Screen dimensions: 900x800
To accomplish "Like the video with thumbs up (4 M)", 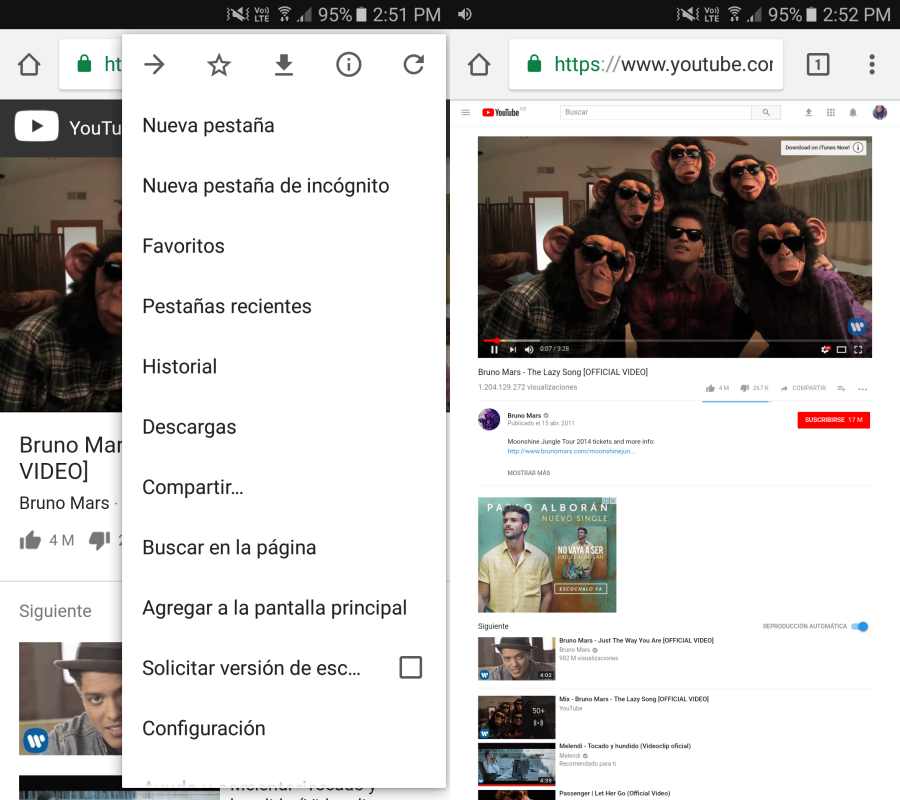I will [x=716, y=389].
